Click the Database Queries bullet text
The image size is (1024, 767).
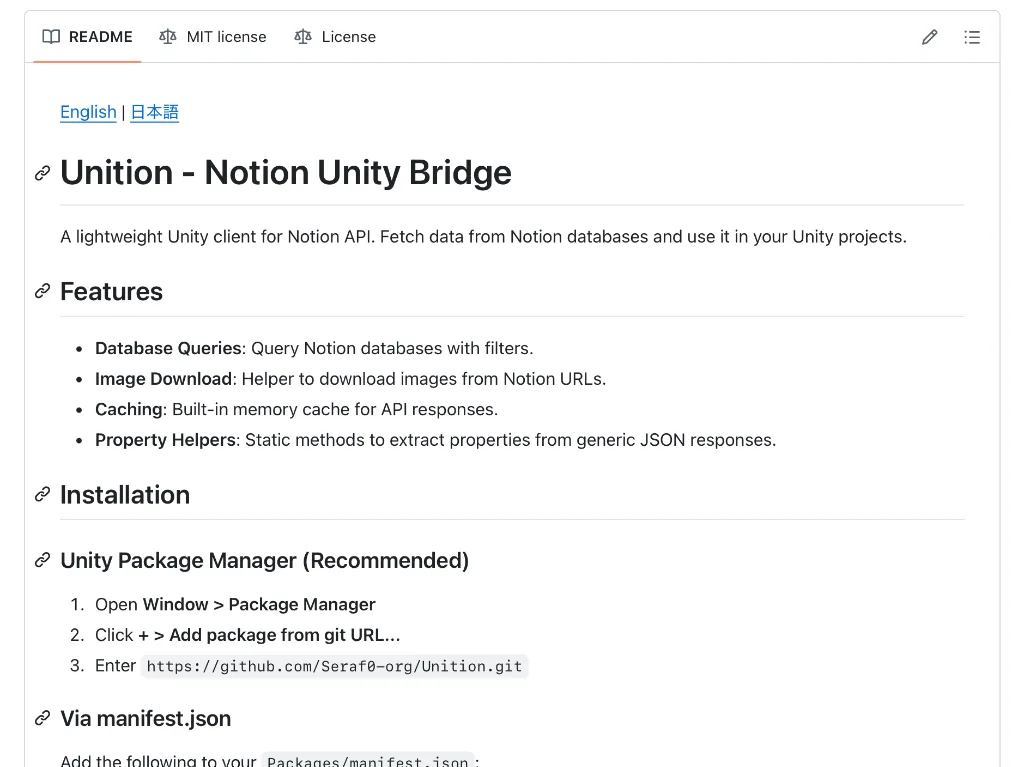tap(314, 348)
